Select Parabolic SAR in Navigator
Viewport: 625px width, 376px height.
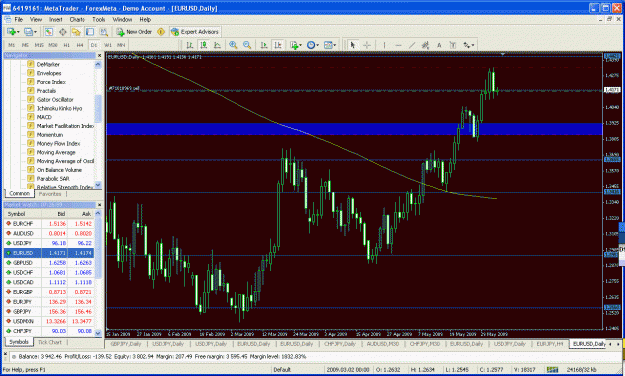click(x=53, y=178)
